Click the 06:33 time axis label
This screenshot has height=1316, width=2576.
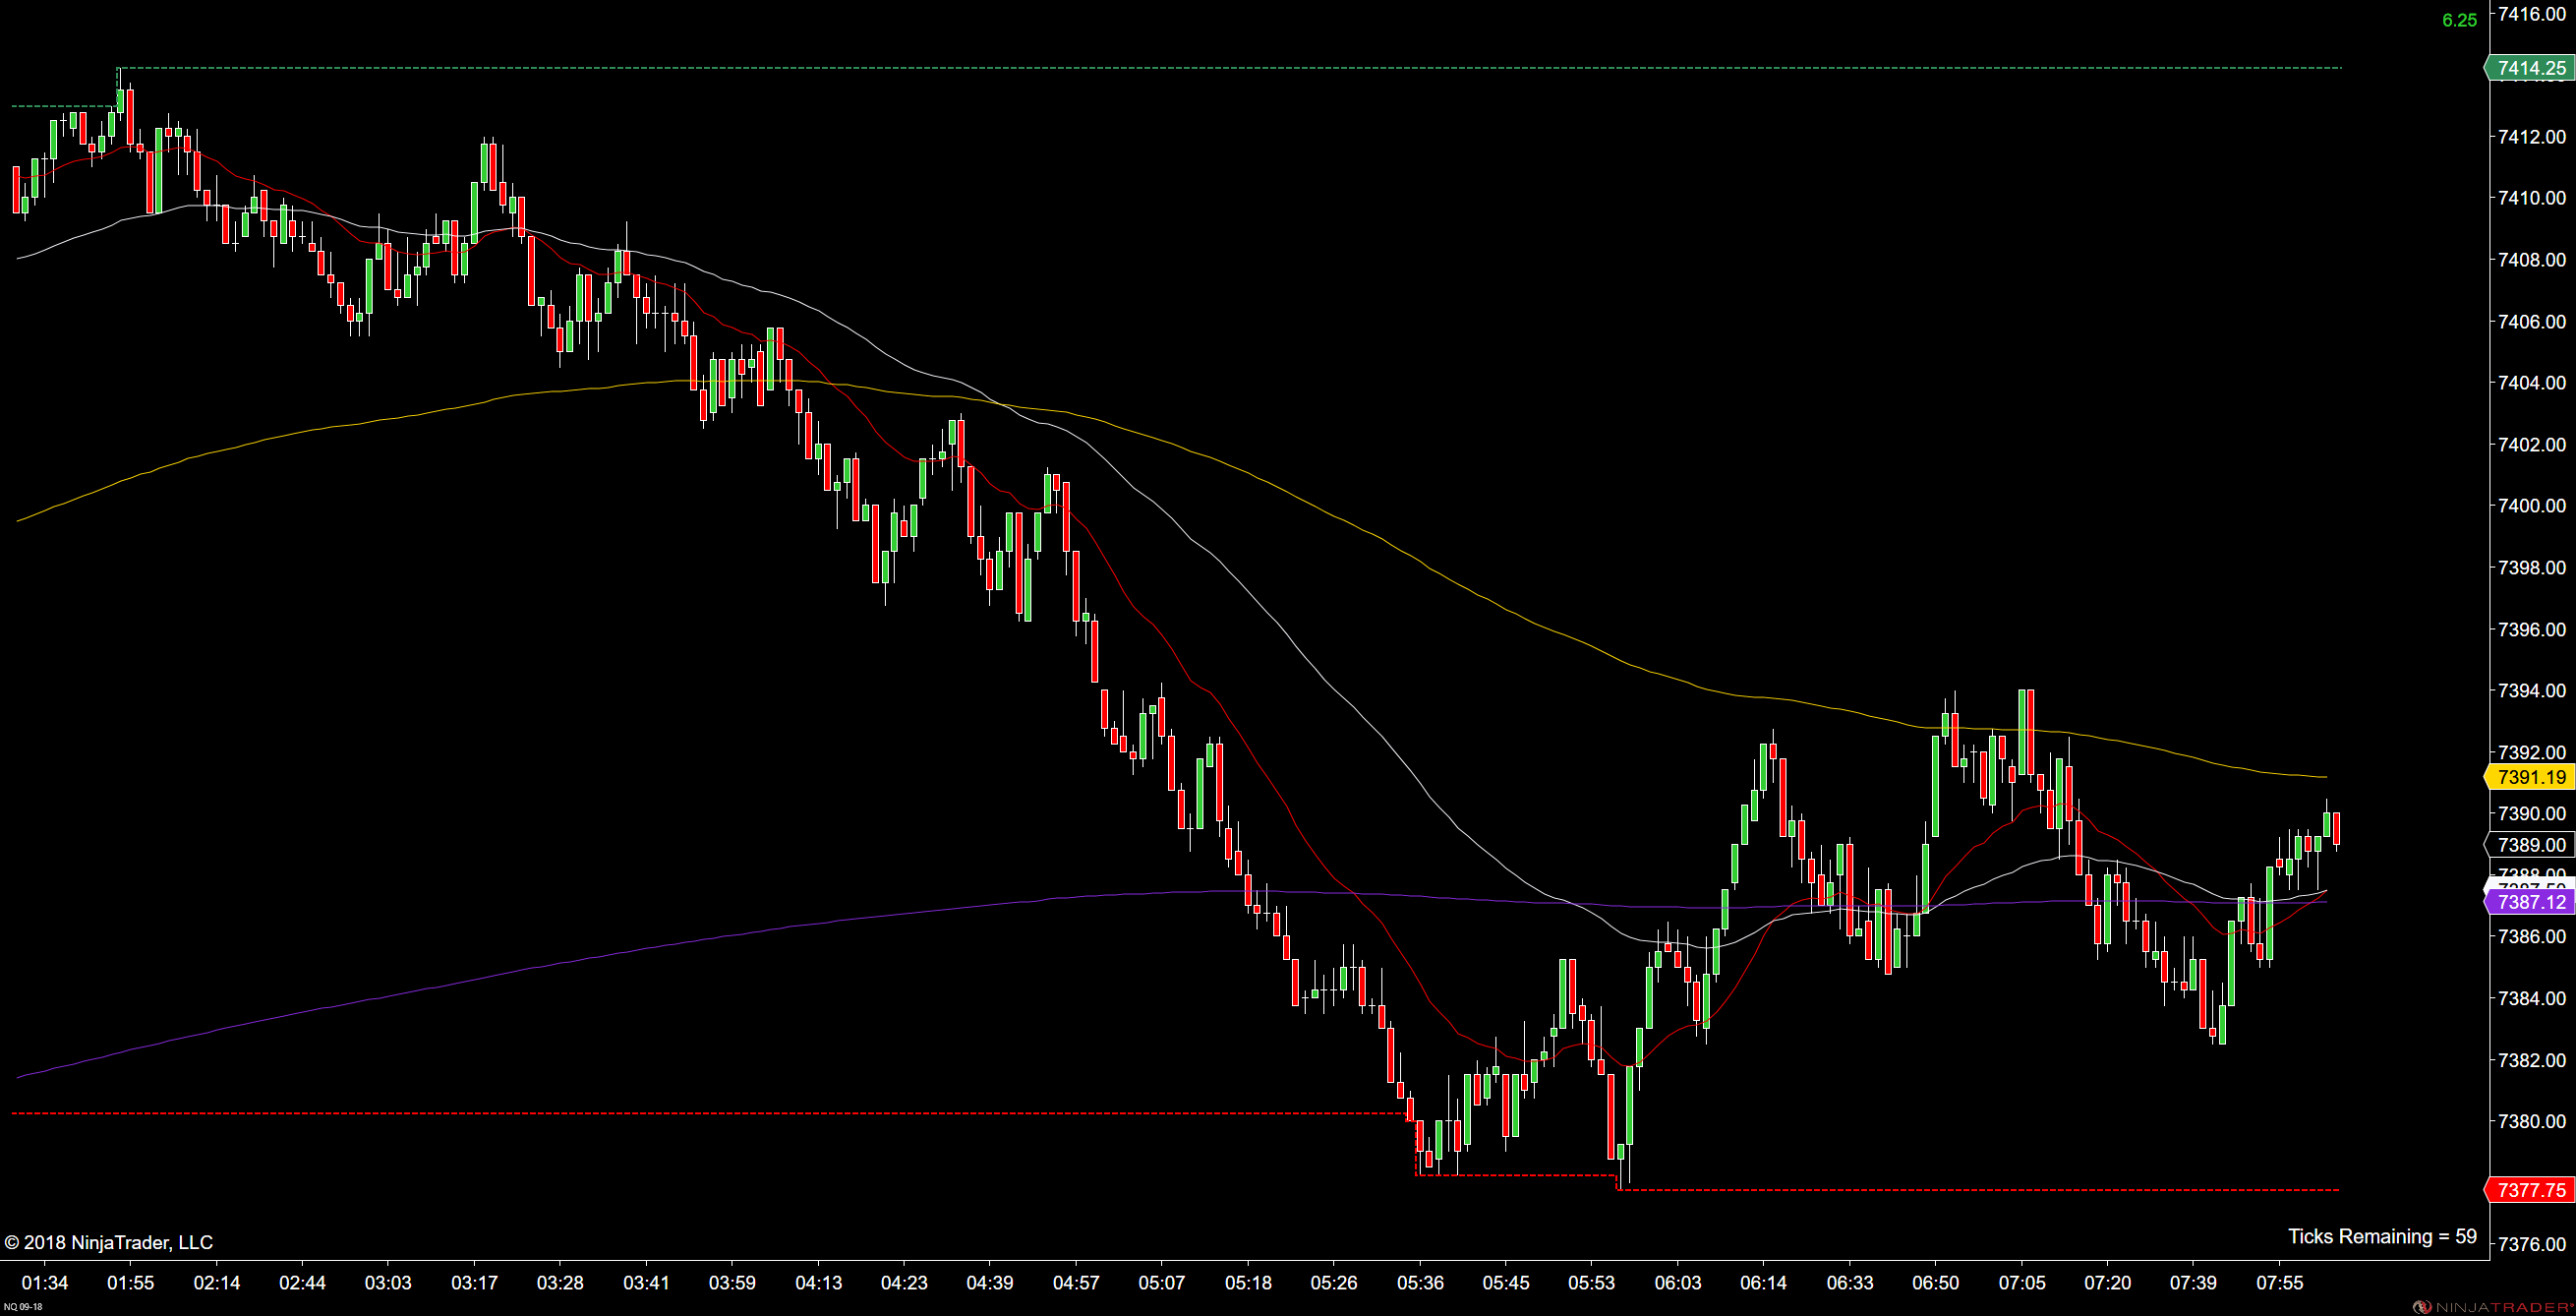1850,1283
